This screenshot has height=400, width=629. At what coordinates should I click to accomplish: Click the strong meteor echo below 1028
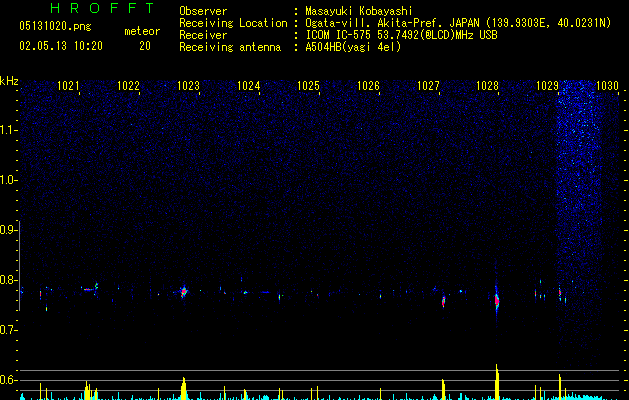point(497,300)
